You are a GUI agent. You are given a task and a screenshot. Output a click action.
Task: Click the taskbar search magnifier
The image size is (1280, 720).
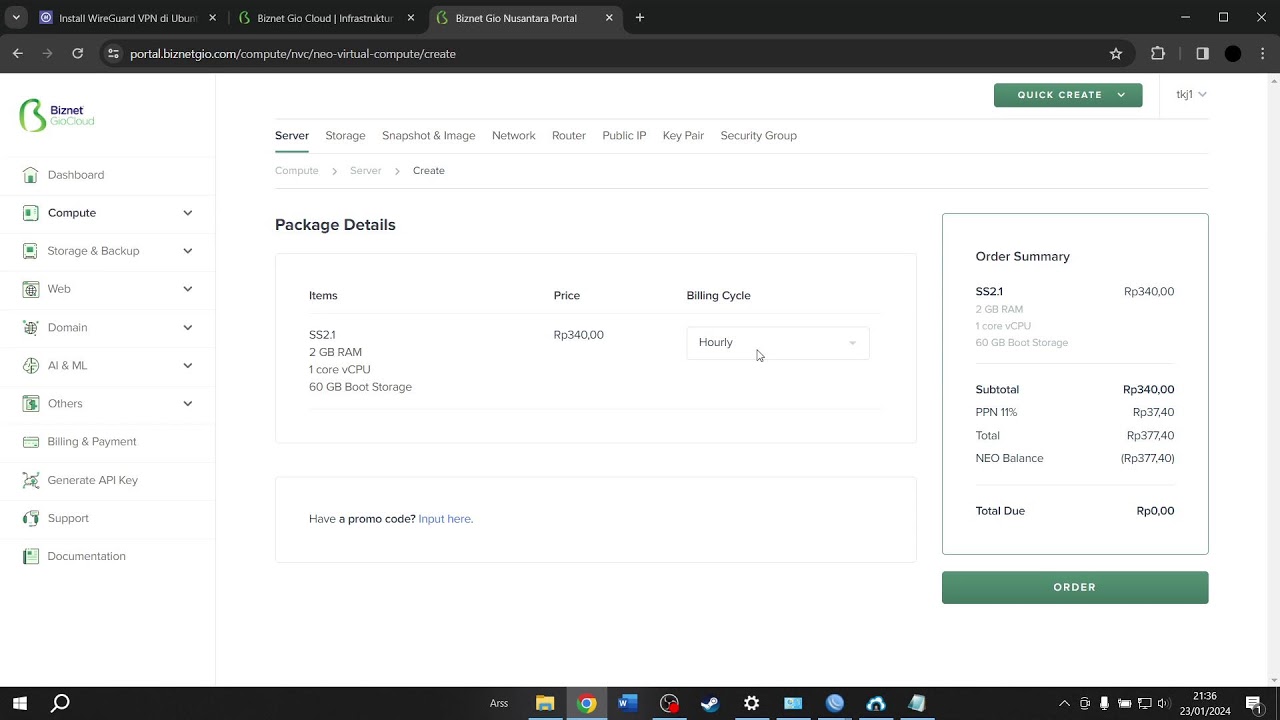point(61,703)
